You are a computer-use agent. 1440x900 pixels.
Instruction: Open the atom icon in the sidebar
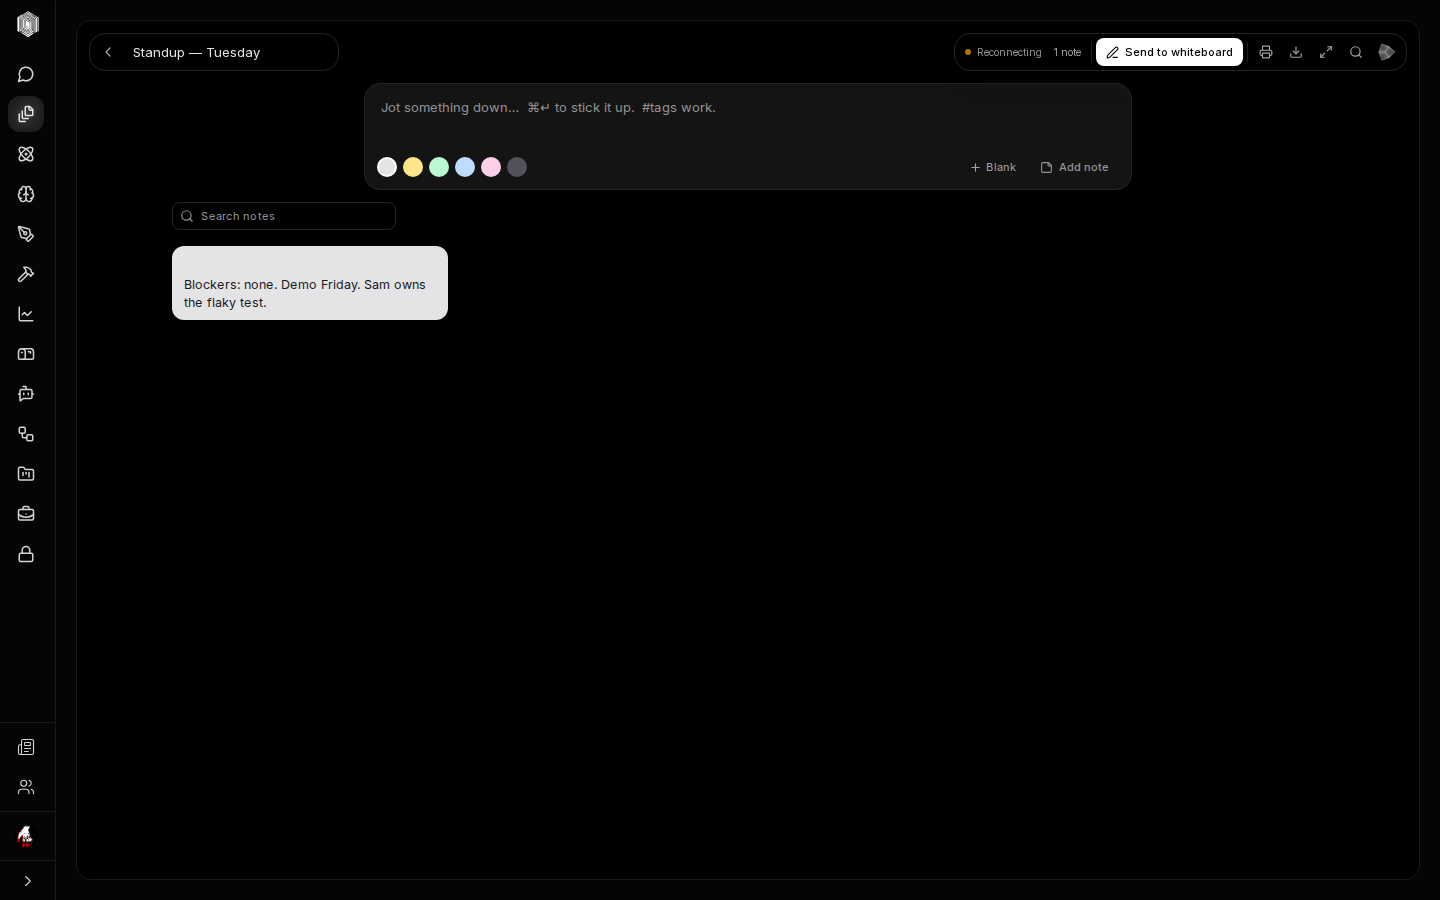point(26,154)
